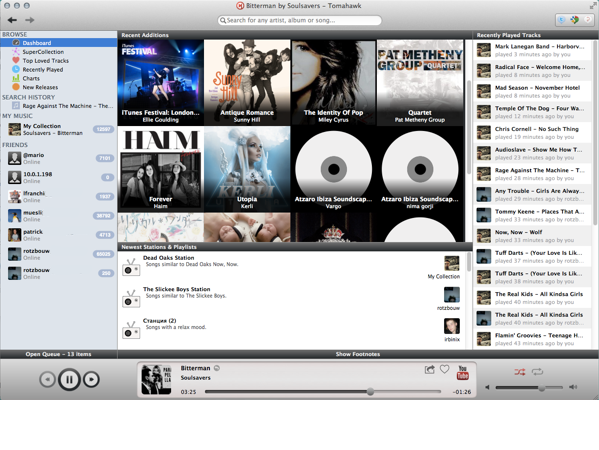The width and height of the screenshot is (599, 450).
Task: Open Charts in the sidebar
Action: tap(31, 78)
